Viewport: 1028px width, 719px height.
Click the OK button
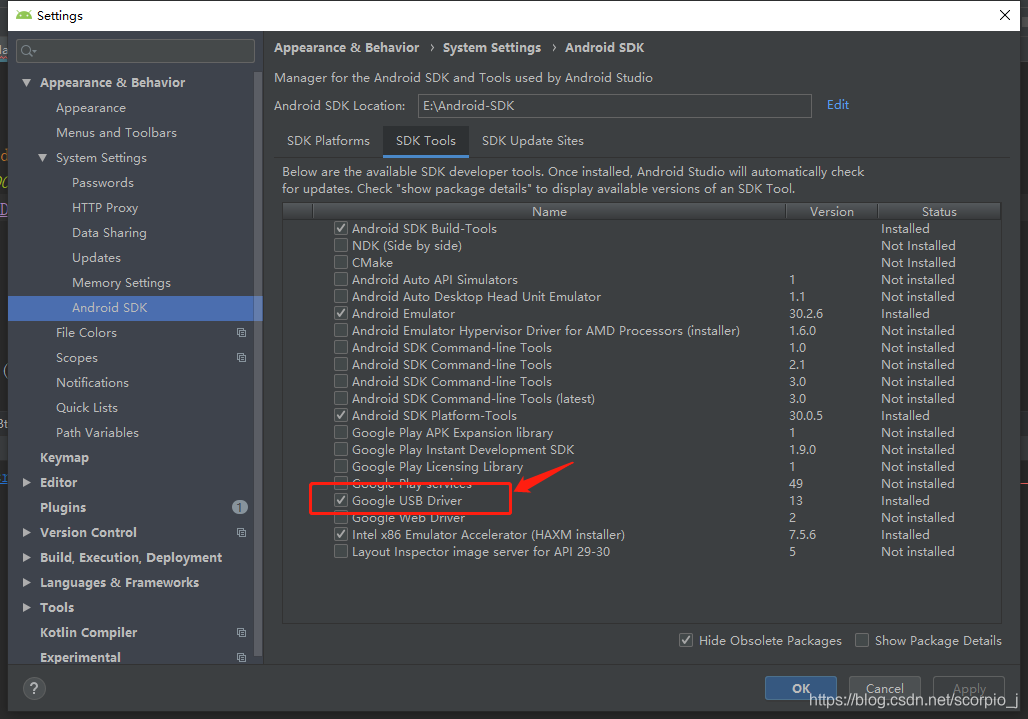pos(801,688)
